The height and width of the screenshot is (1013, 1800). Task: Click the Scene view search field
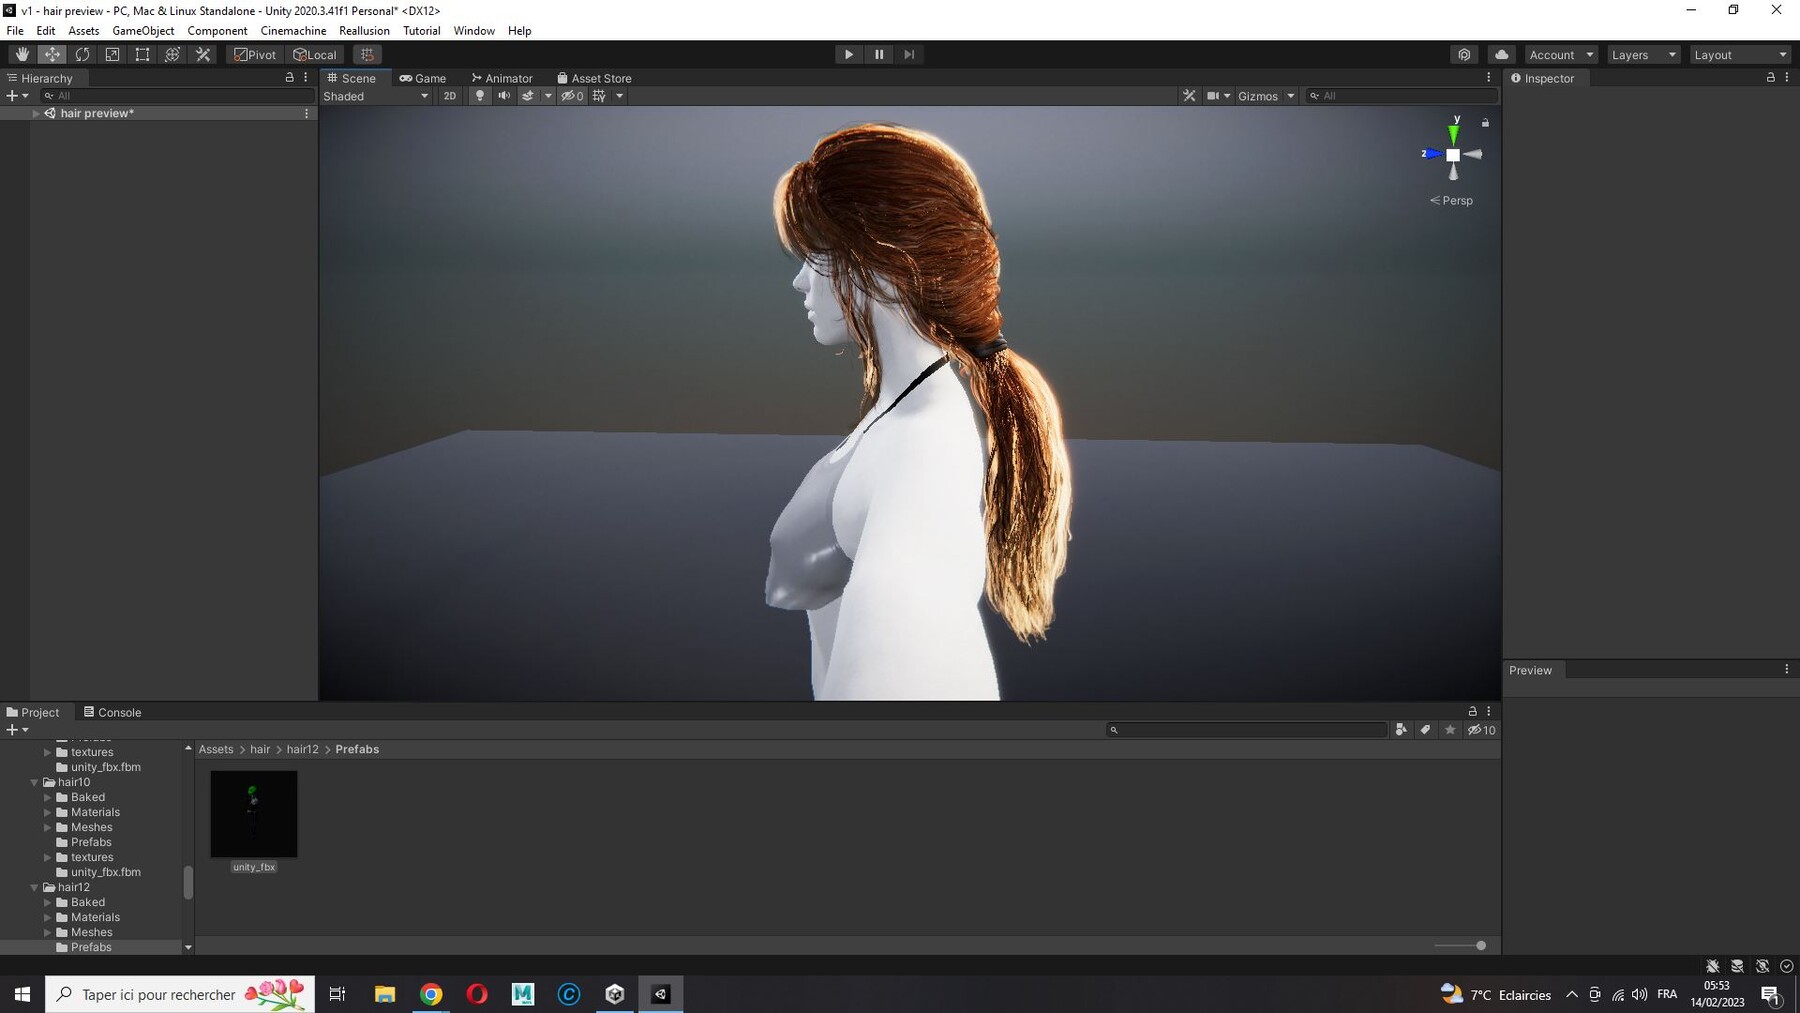1402,96
